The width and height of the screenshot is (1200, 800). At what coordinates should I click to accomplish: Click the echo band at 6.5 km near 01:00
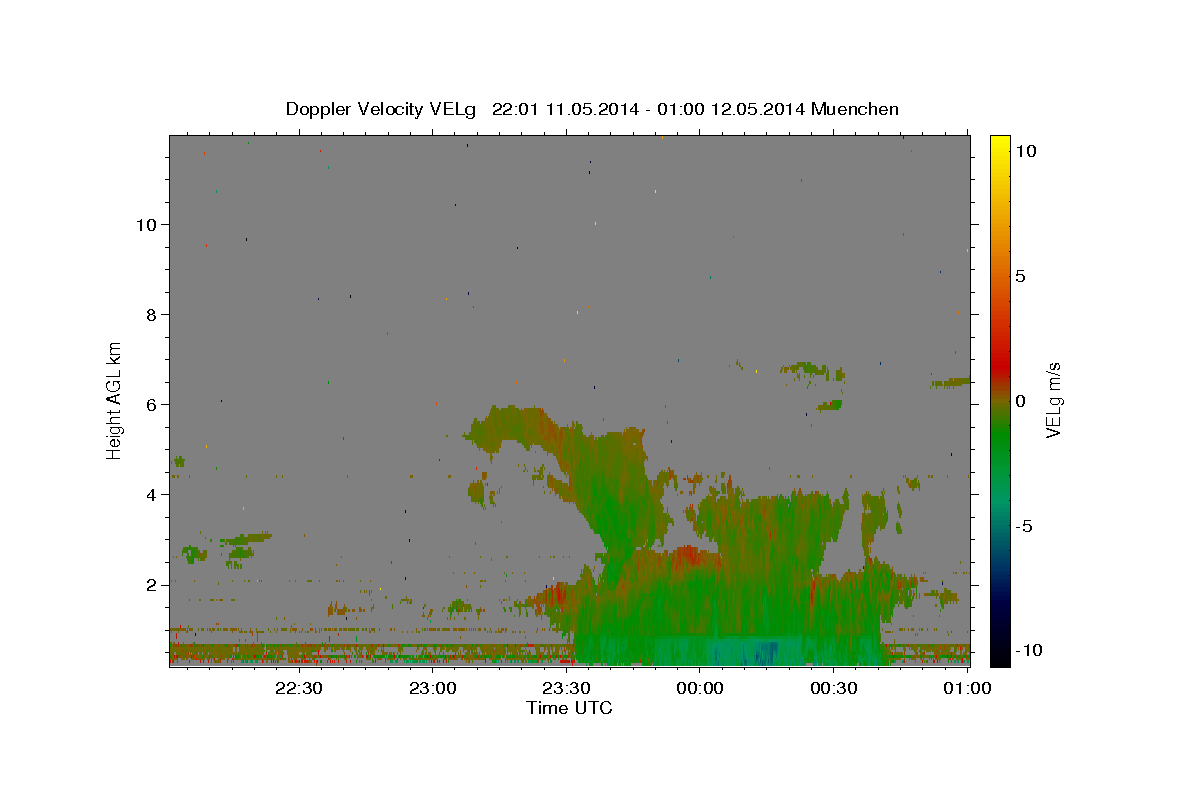950,382
